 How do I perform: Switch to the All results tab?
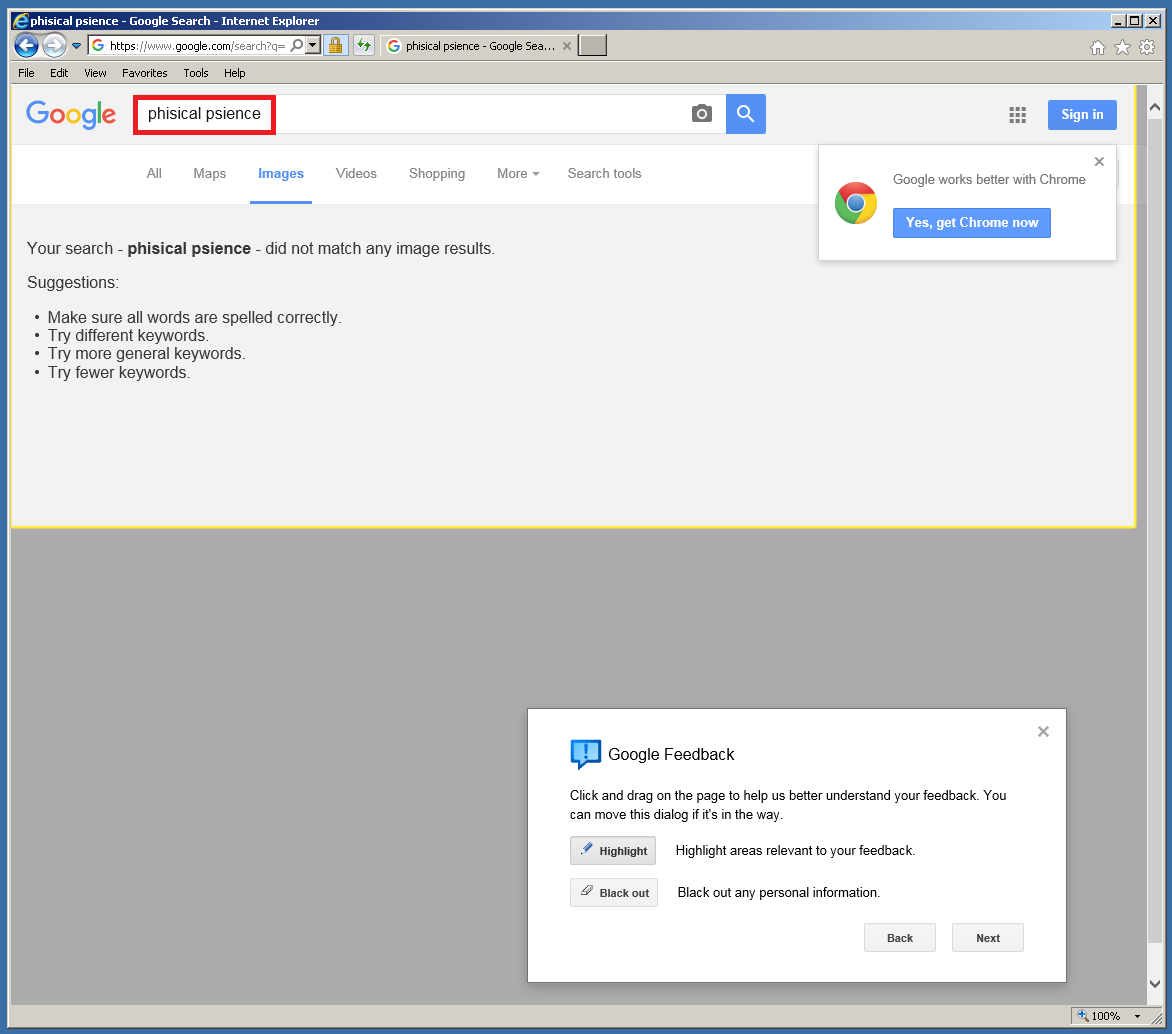coord(154,173)
